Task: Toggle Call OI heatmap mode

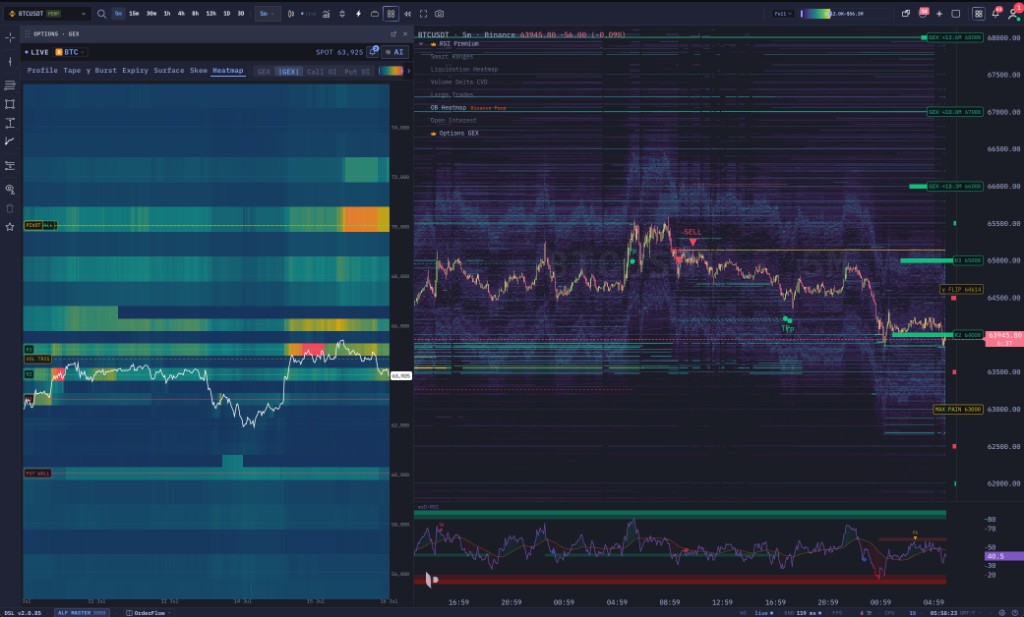Action: point(321,72)
